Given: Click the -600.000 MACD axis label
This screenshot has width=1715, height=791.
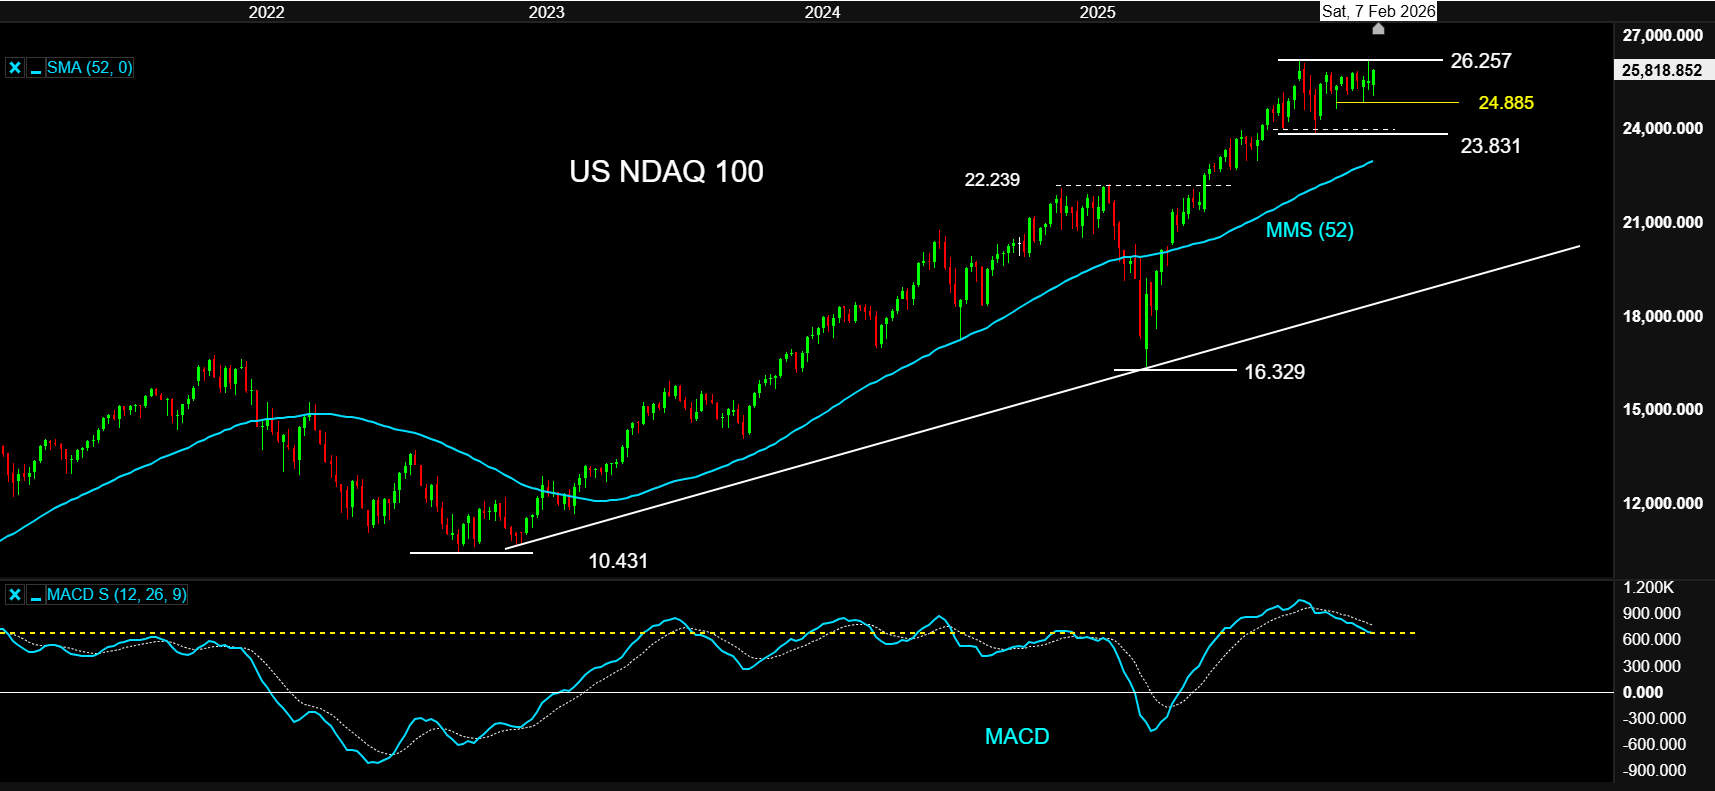Looking at the screenshot, I should [1654, 744].
